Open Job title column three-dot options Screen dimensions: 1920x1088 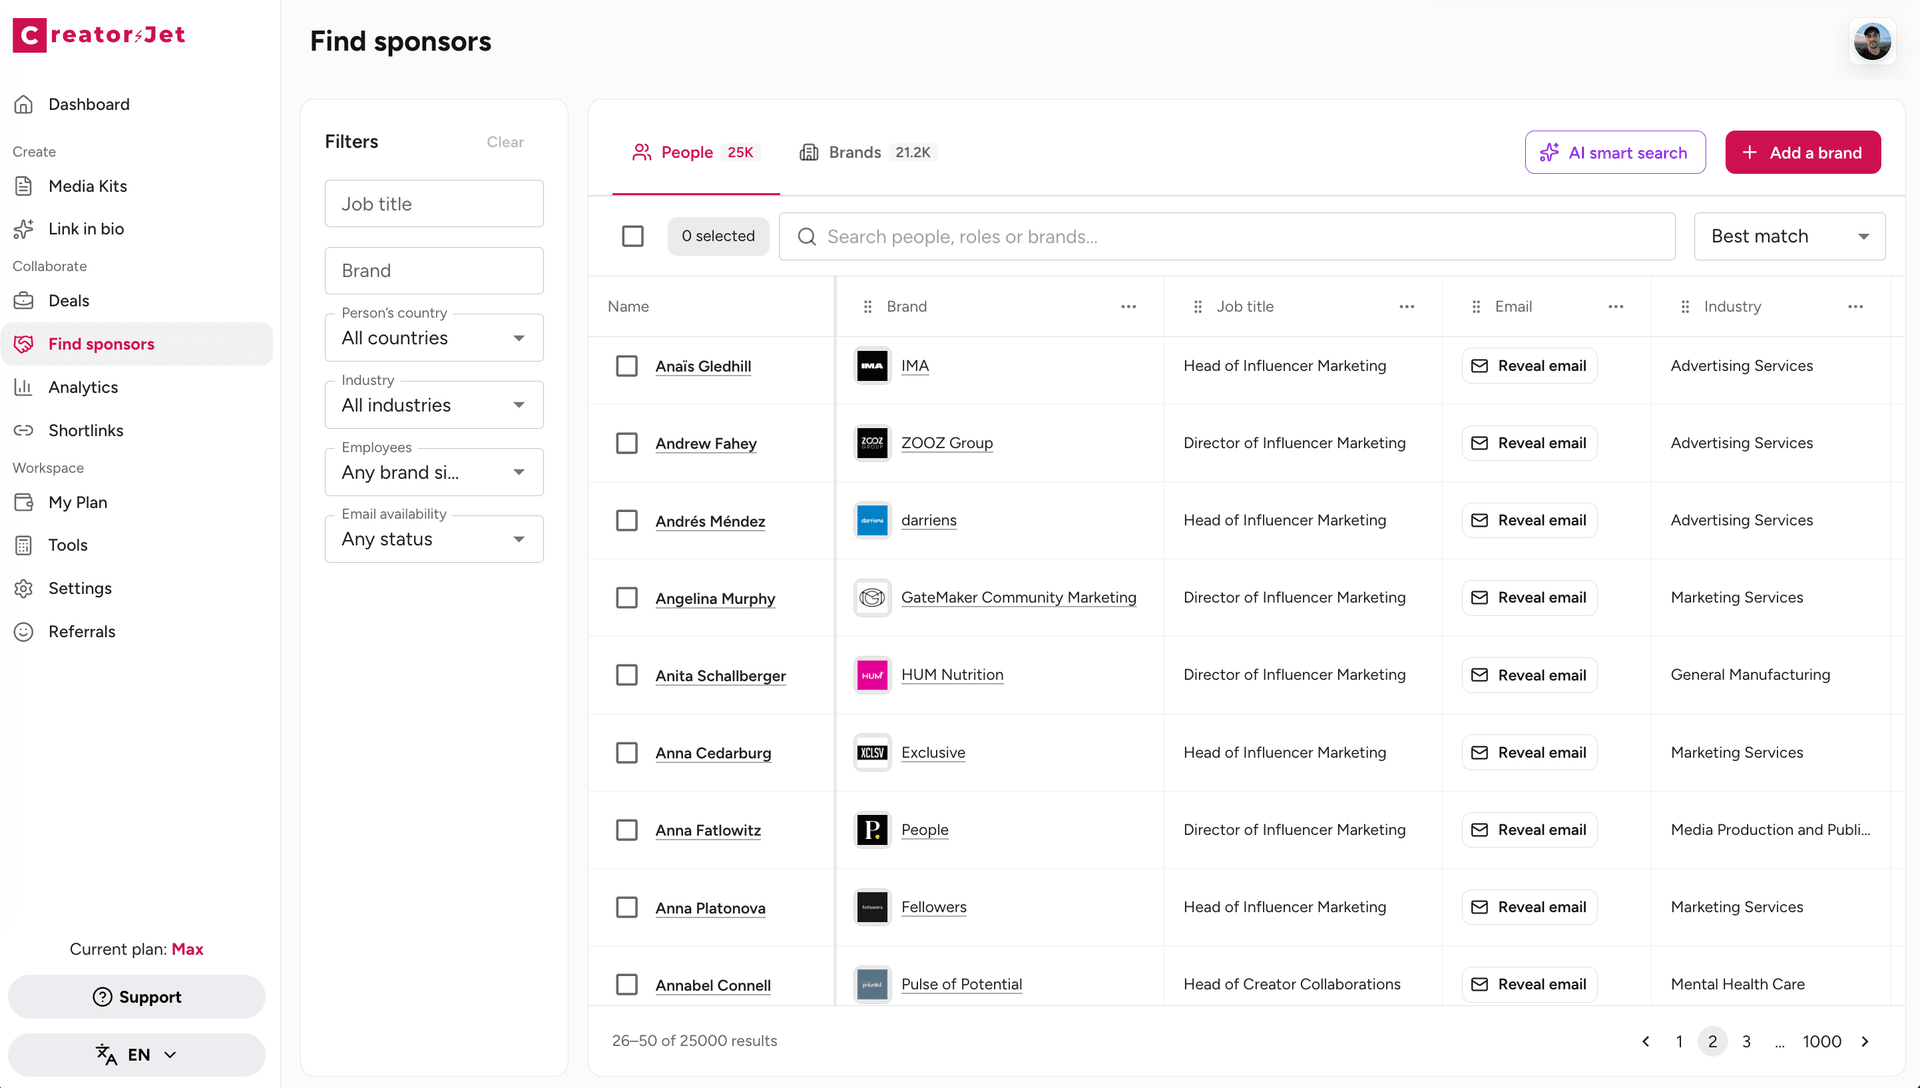click(x=1406, y=307)
